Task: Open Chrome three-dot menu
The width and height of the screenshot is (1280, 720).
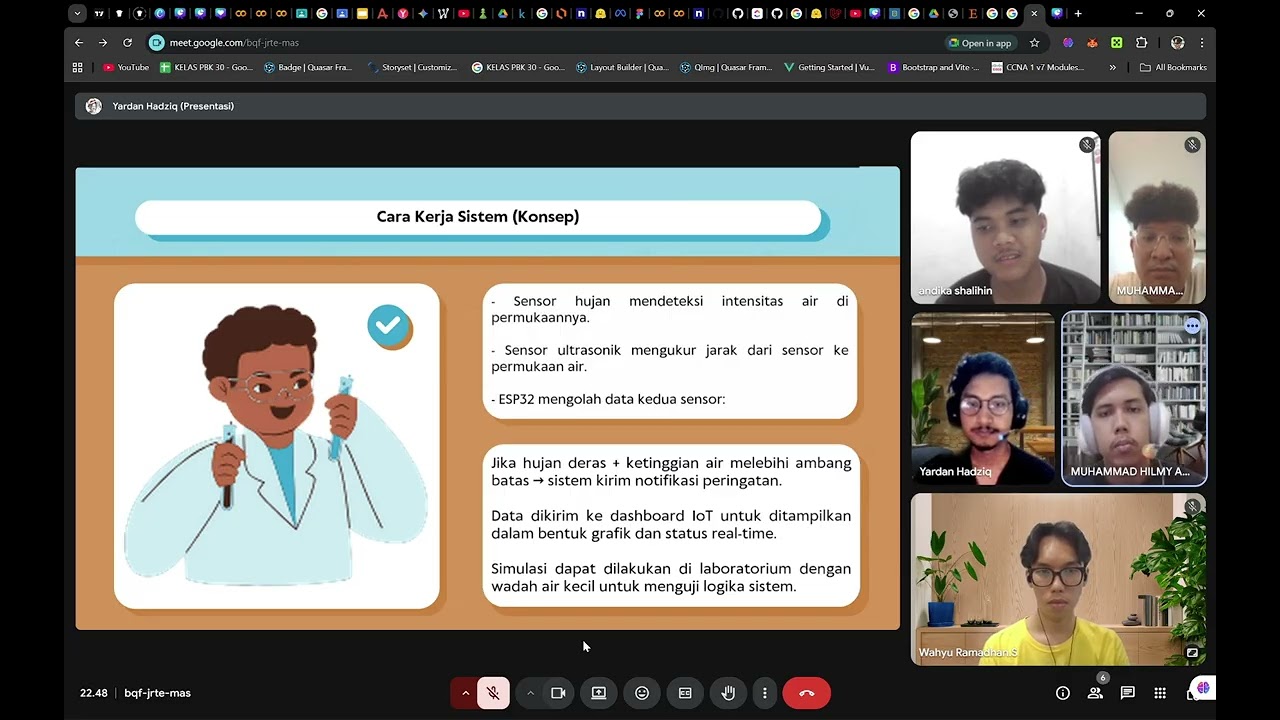Action: tap(1201, 43)
